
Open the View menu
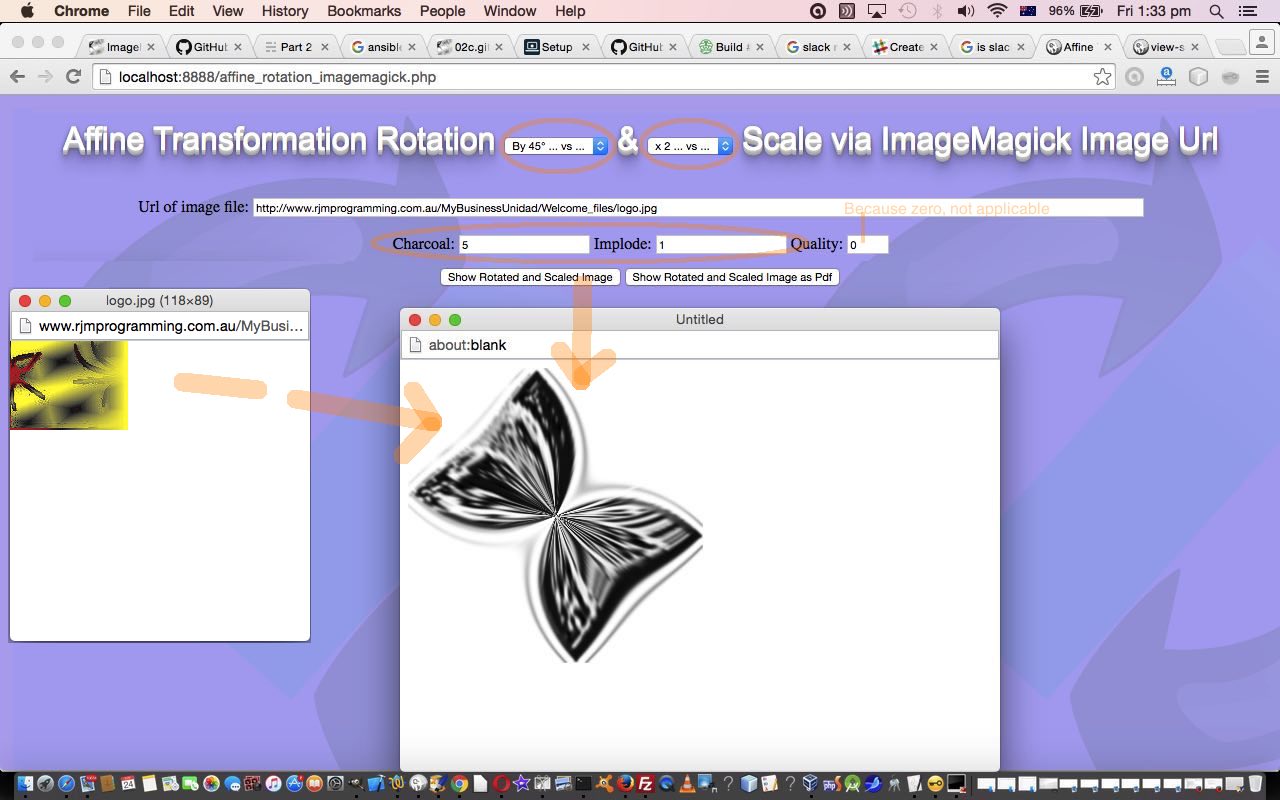(228, 11)
